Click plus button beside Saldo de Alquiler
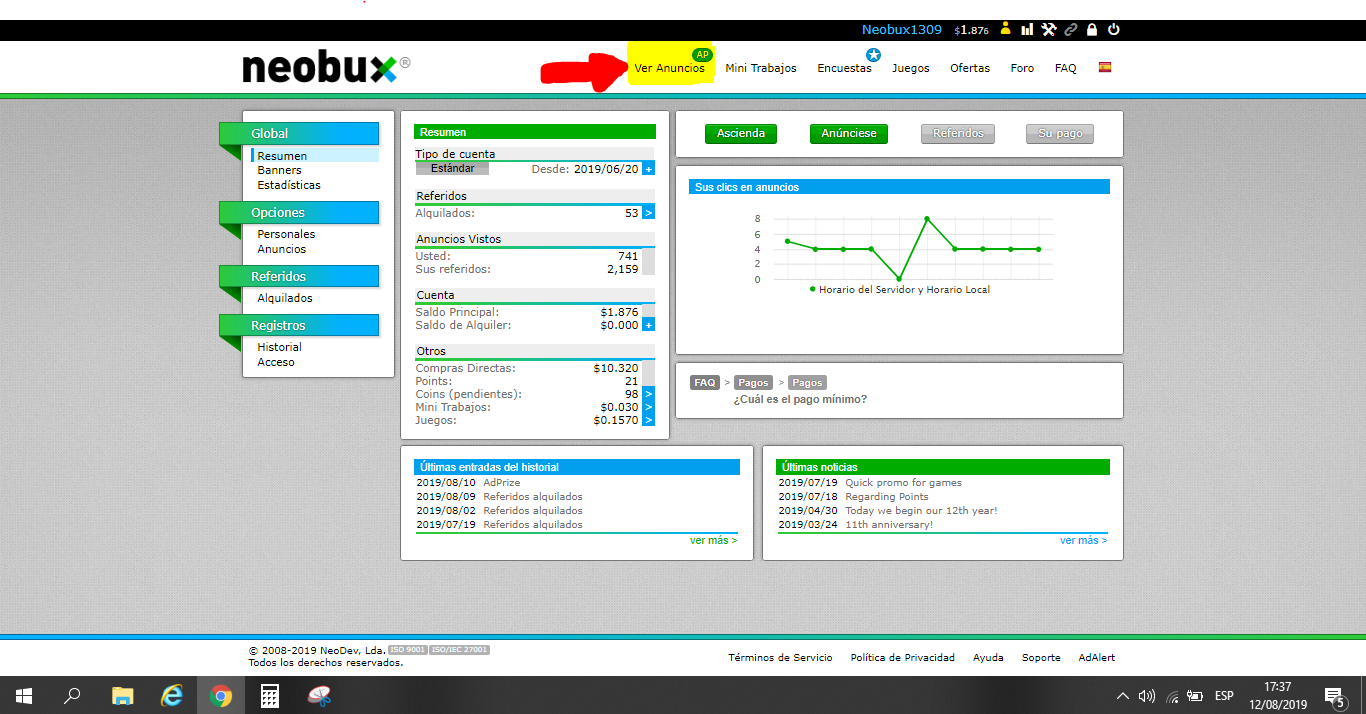This screenshot has width=1366, height=714. pyautogui.click(x=648, y=325)
